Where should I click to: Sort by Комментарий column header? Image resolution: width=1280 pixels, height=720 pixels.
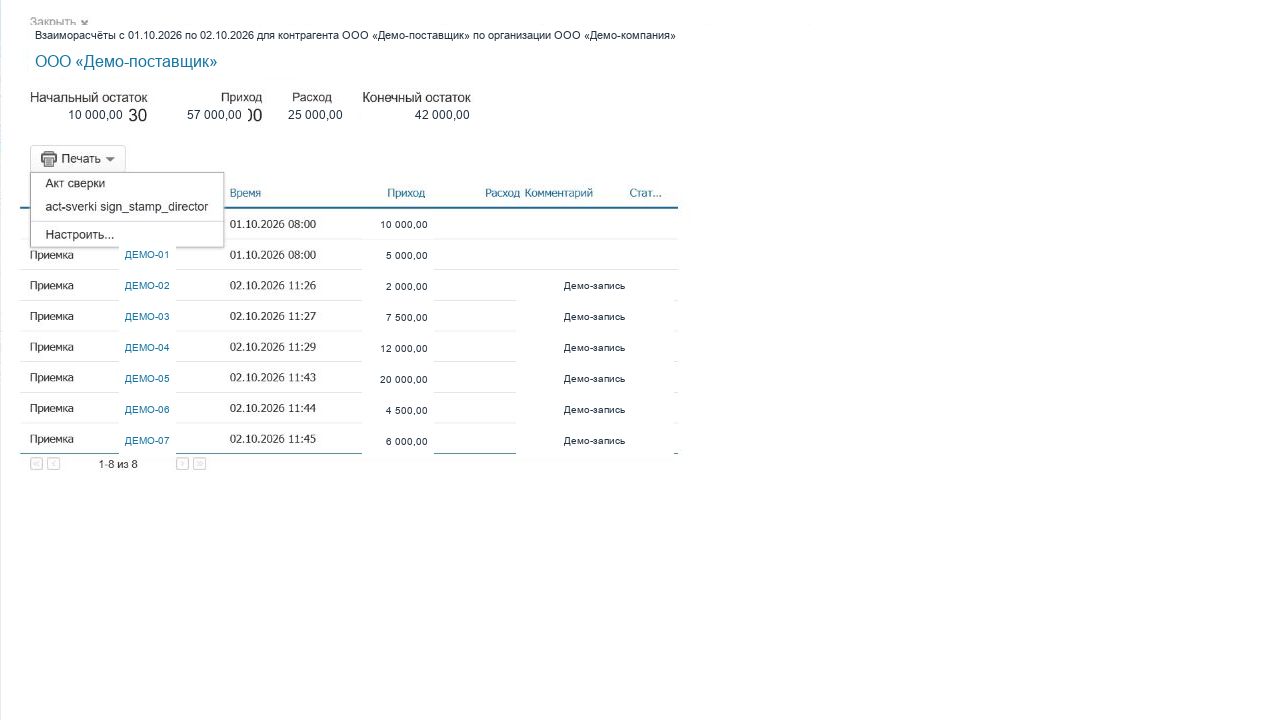(559, 193)
